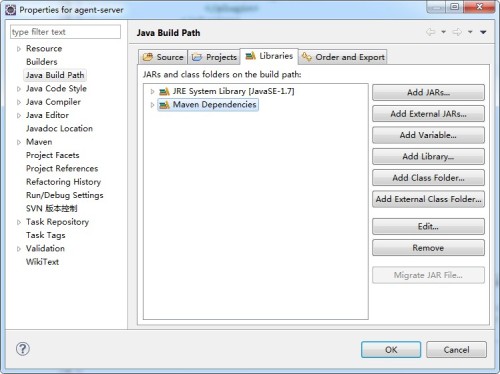The width and height of the screenshot is (500, 374).
Task: Select Java Build Path in sidebar
Action: point(55,75)
